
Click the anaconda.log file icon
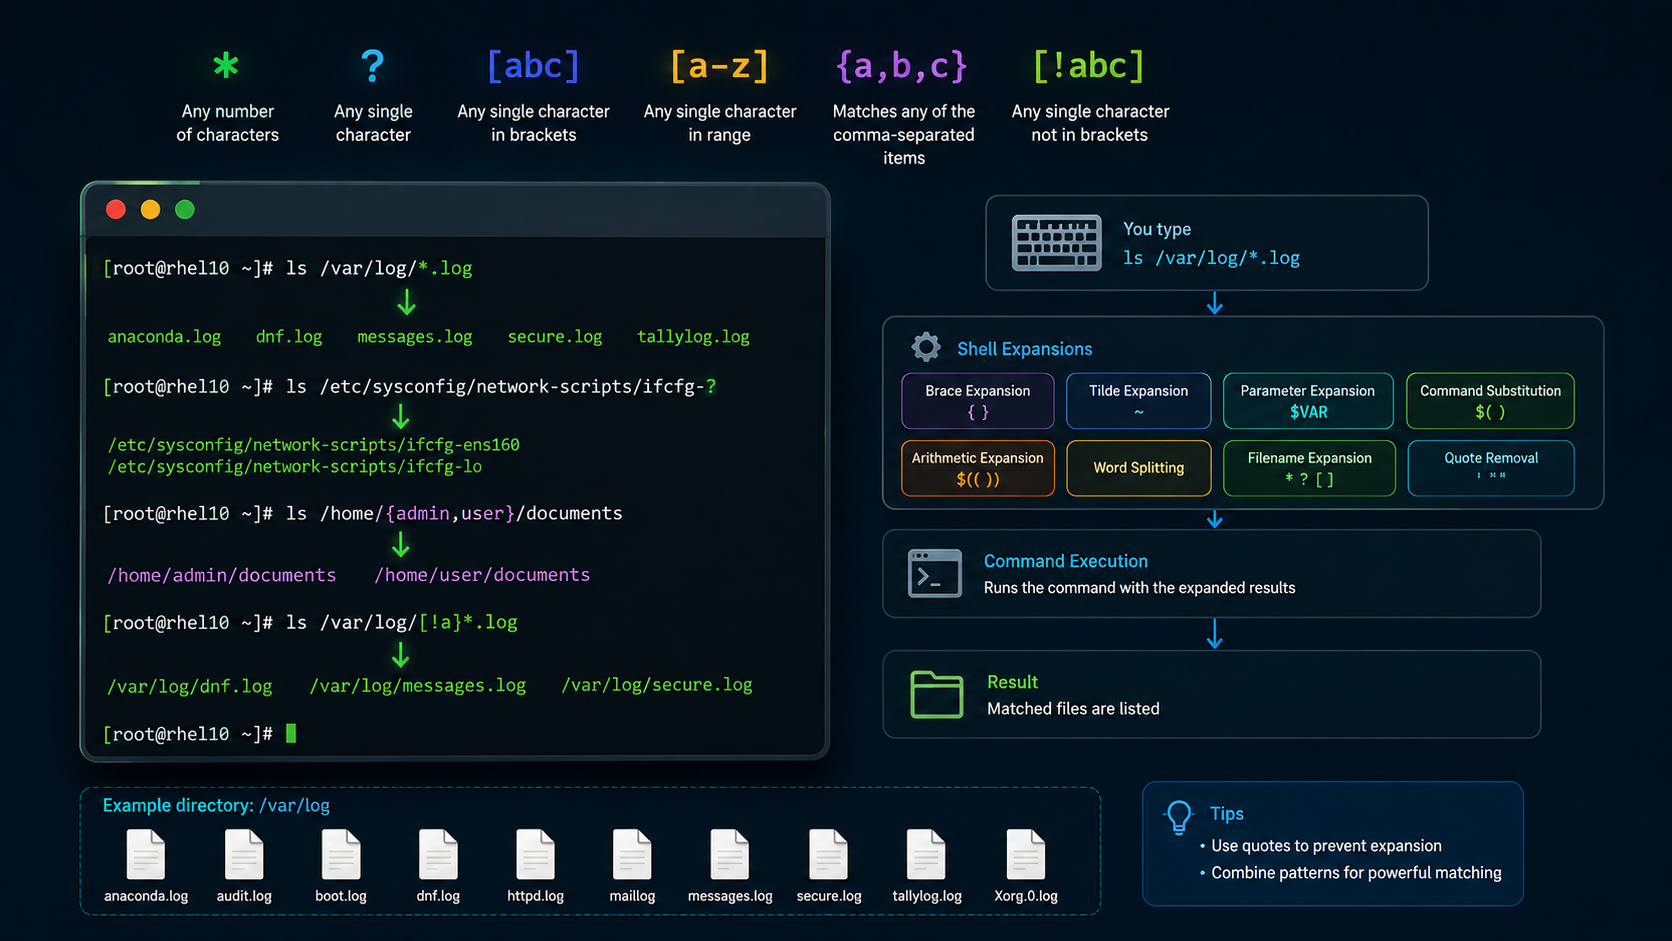click(x=146, y=855)
